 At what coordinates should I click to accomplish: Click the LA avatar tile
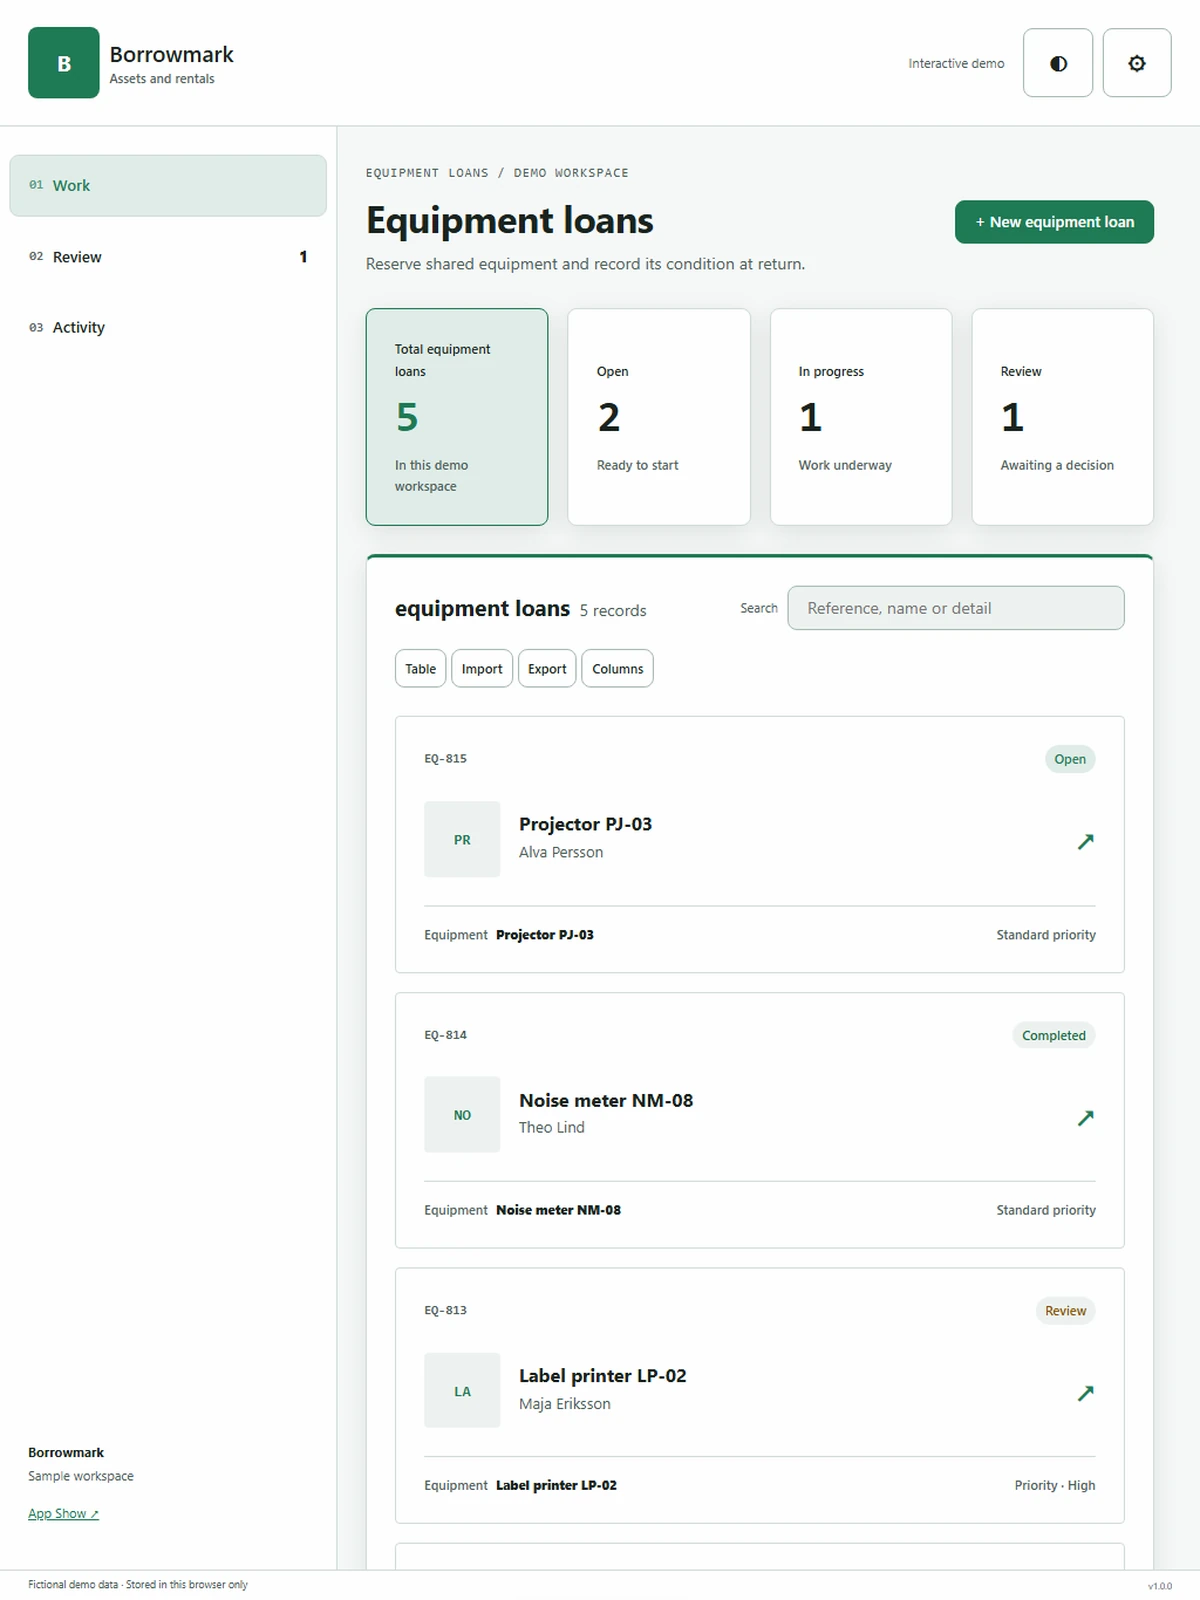pos(462,1390)
